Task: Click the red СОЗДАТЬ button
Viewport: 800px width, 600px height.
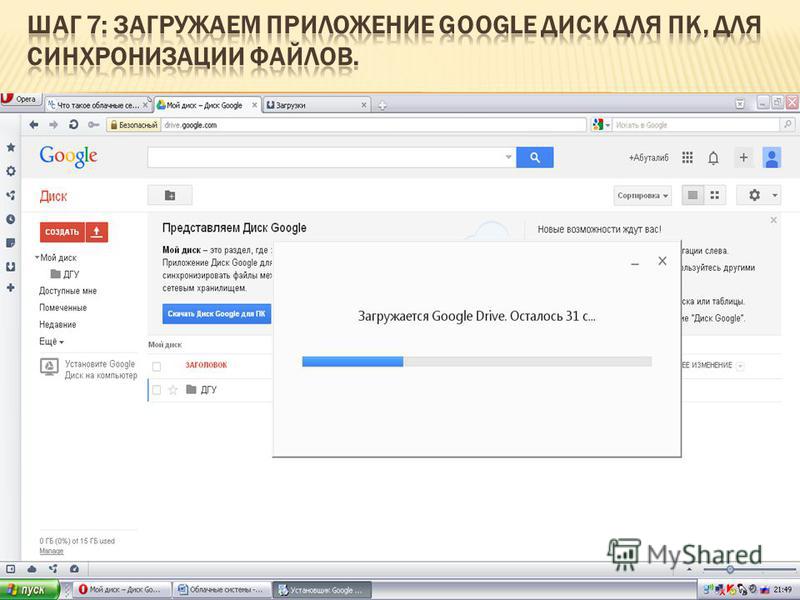Action: click(x=62, y=232)
